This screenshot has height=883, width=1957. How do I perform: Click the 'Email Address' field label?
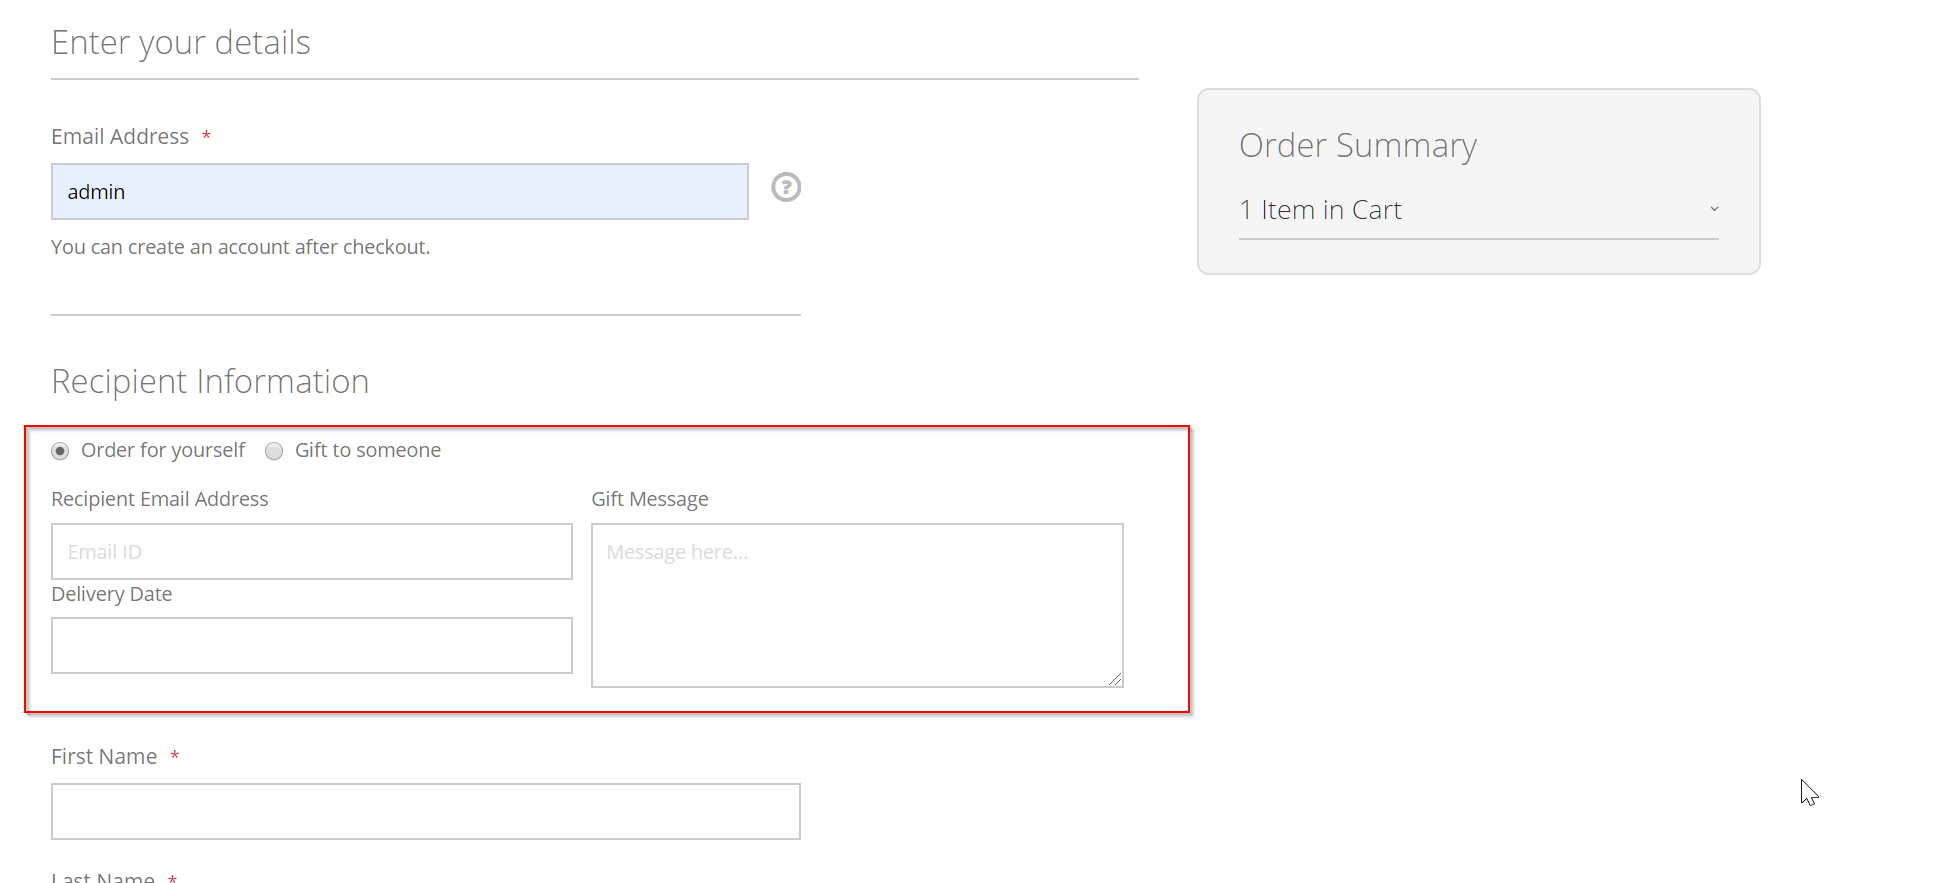[x=120, y=137]
